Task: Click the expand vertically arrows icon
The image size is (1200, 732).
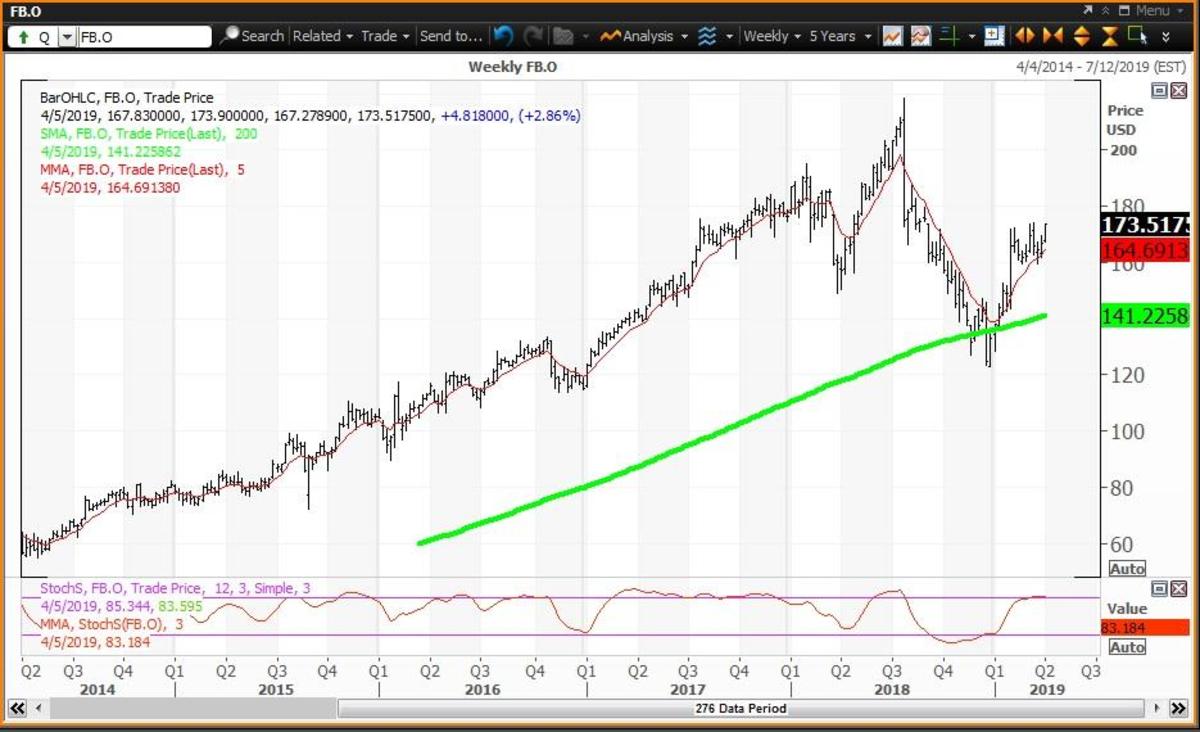Action: (x=1081, y=36)
